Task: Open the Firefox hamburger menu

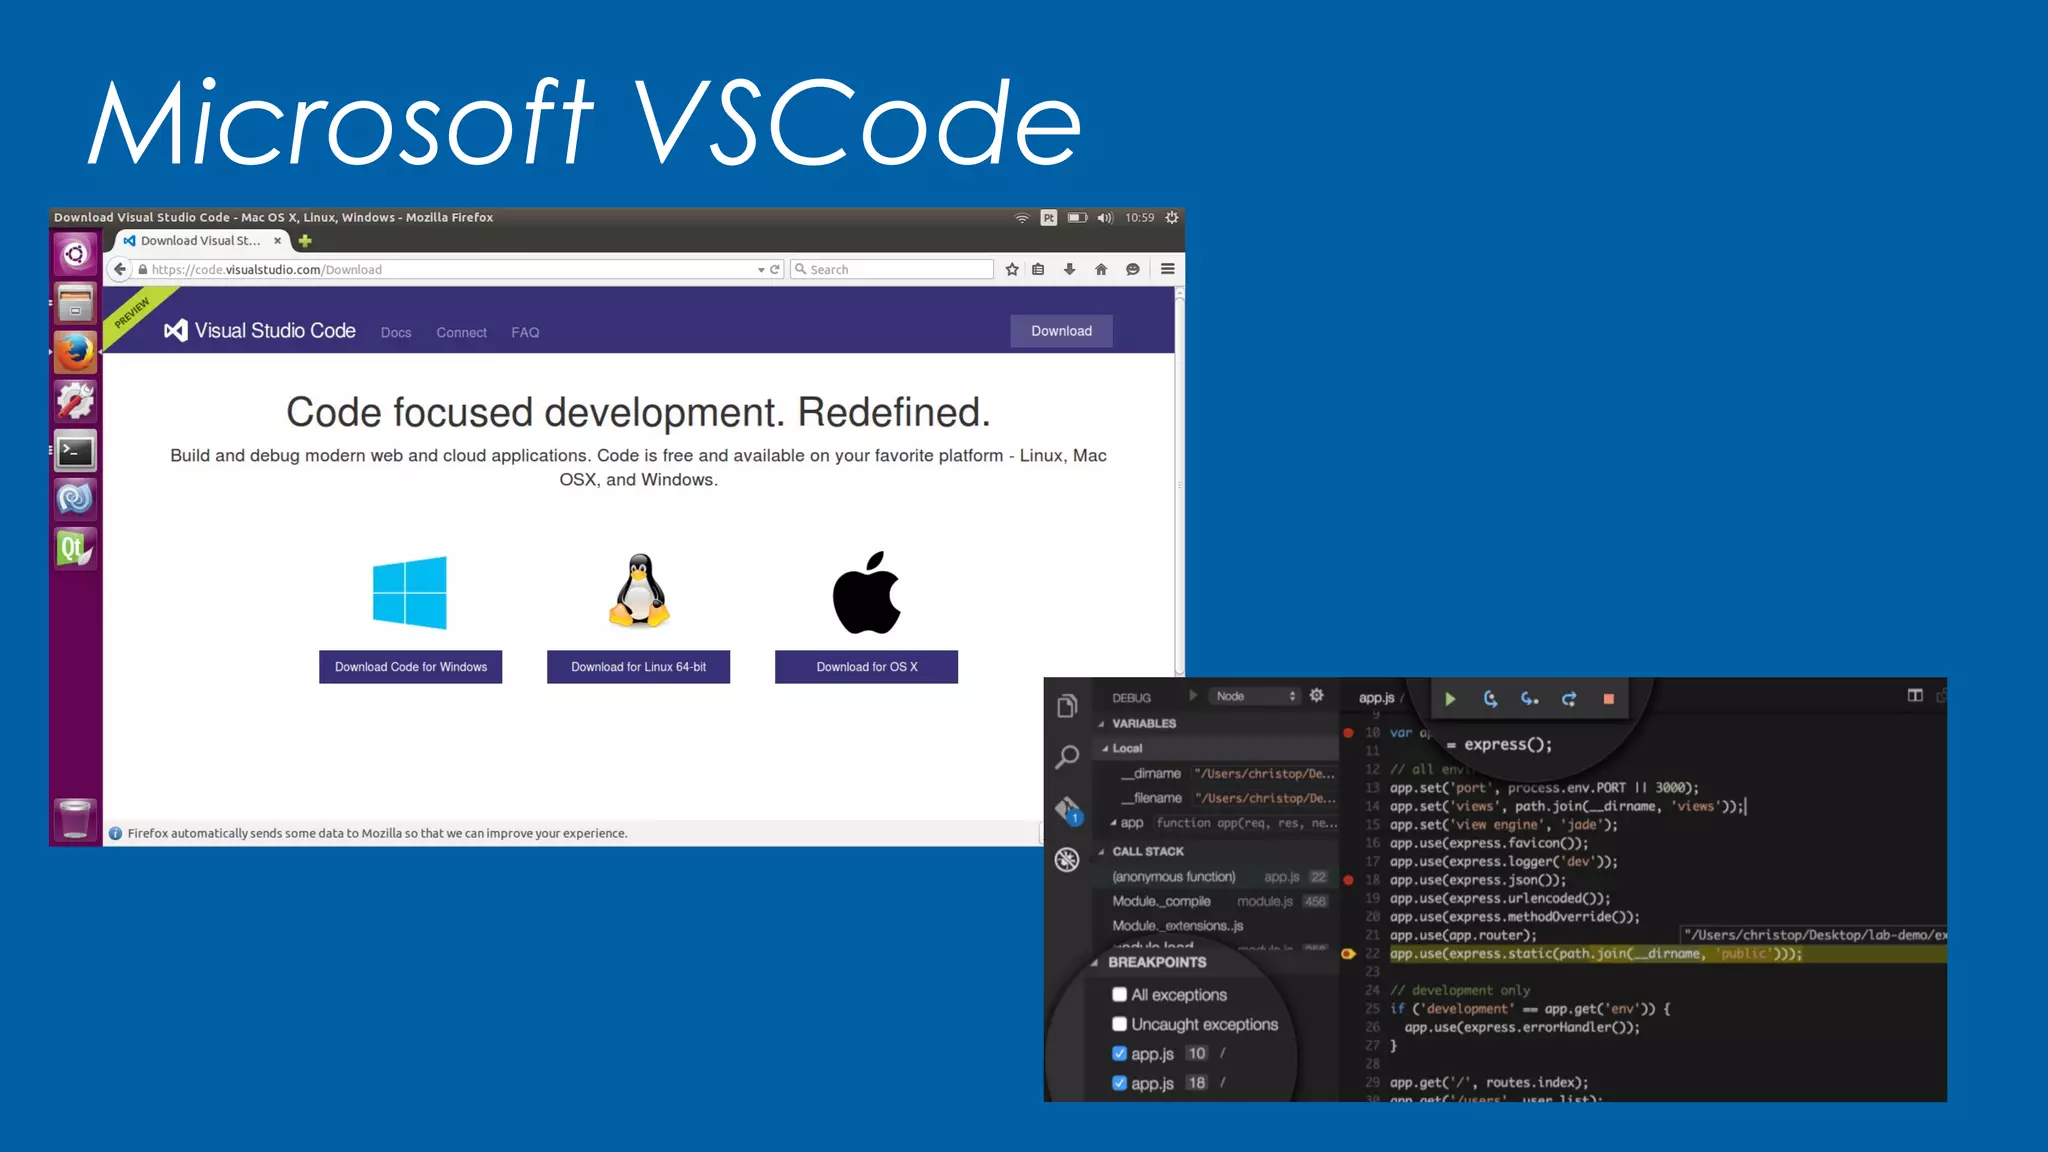Action: point(1167,269)
